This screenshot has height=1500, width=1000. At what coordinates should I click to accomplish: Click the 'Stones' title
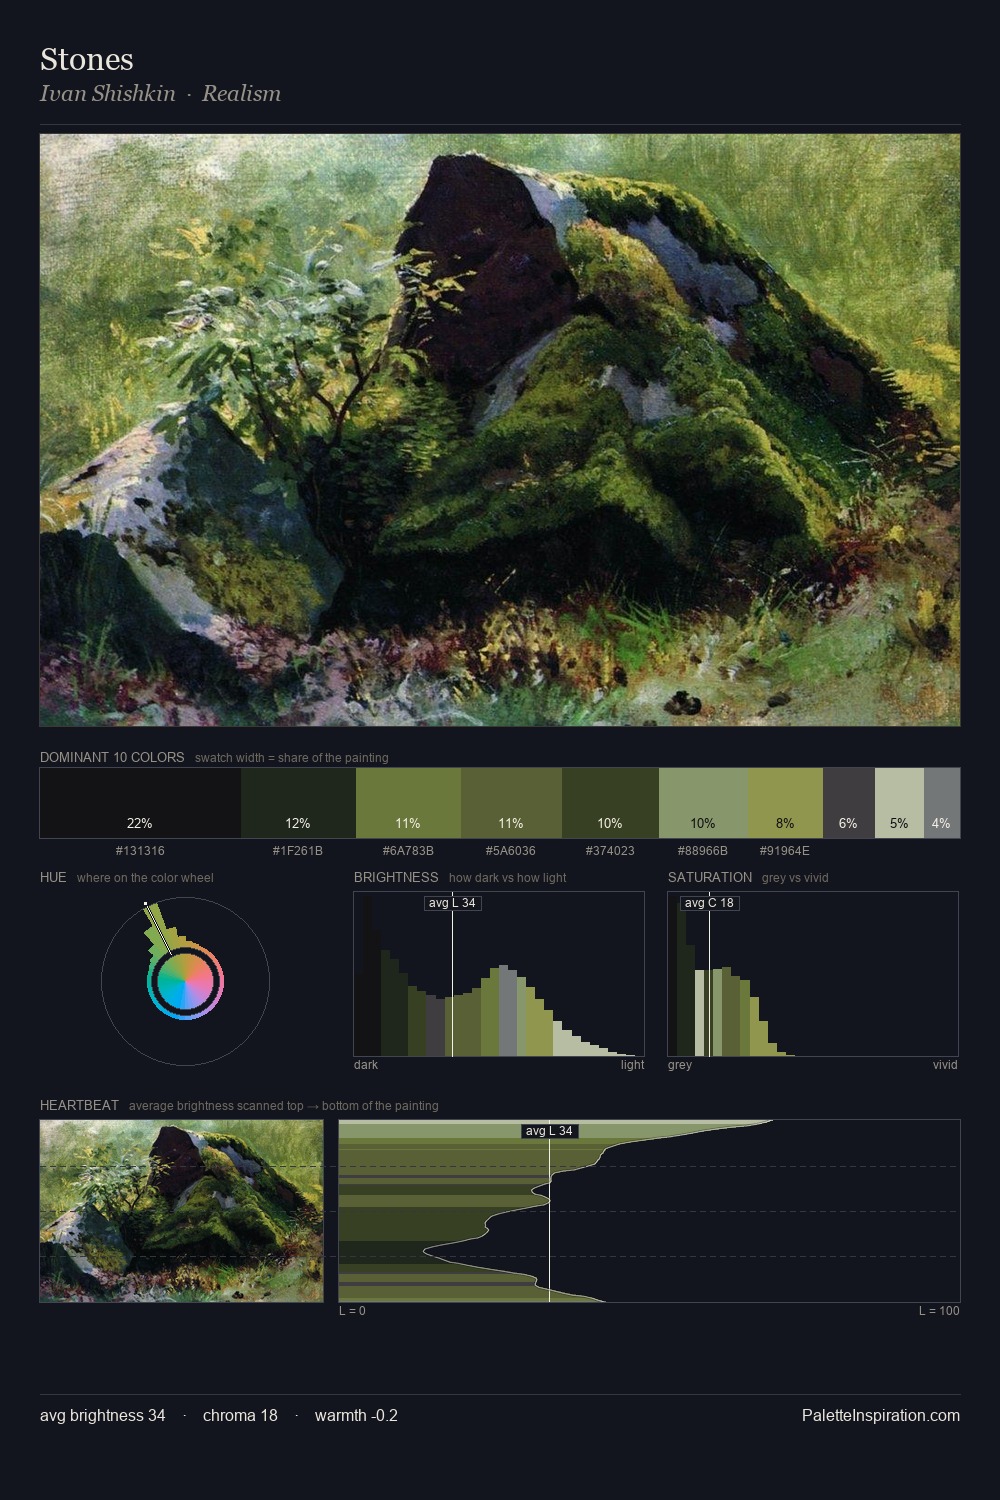point(87,60)
